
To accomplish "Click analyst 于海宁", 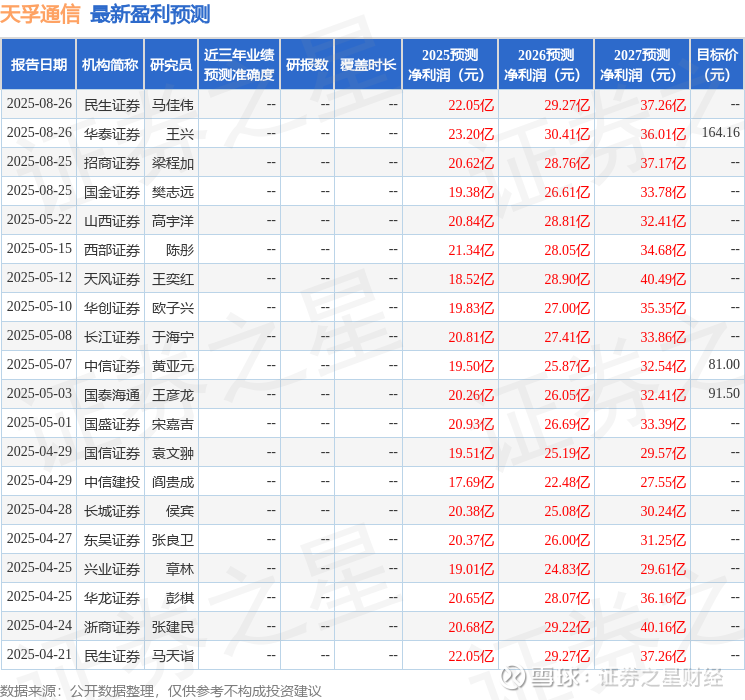I will tap(172, 337).
